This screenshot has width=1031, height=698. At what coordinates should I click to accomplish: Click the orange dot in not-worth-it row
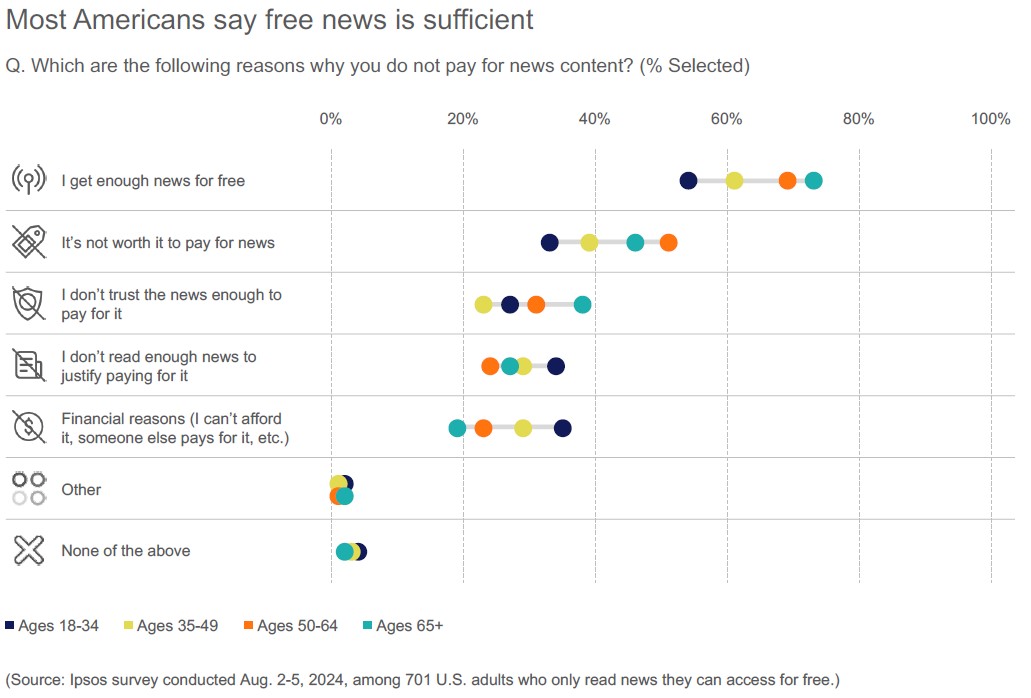(x=668, y=242)
